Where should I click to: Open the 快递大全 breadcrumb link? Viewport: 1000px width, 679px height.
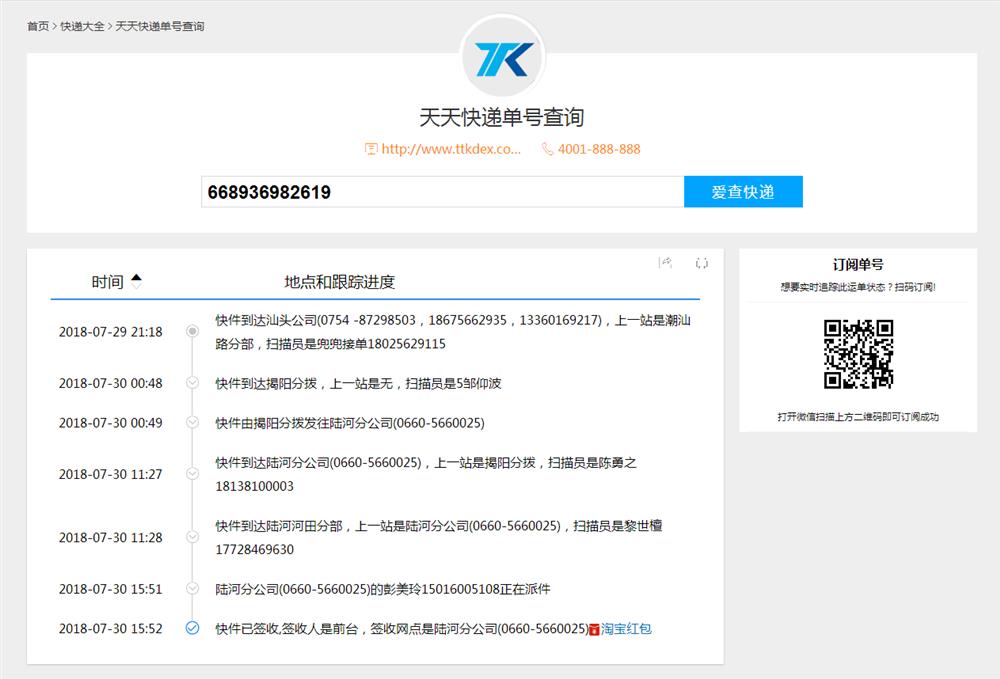click(x=82, y=26)
